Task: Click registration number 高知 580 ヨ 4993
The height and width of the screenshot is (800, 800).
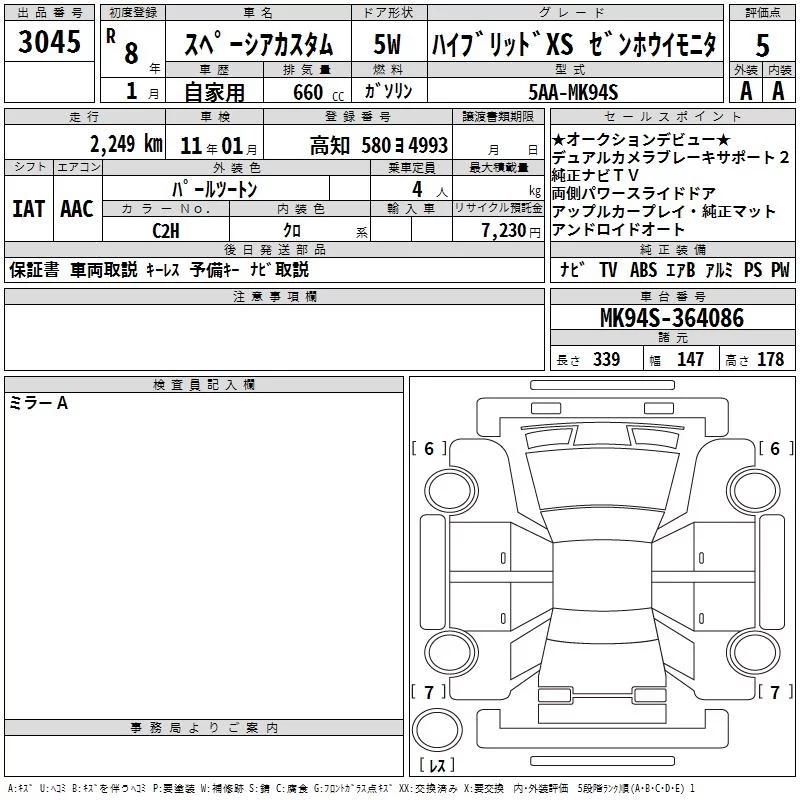Action: click(x=379, y=146)
